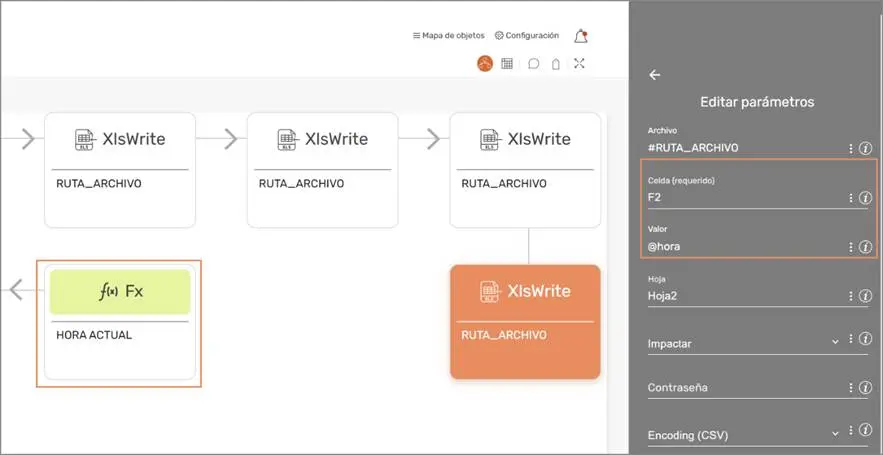Open the Hoja field options menu
The image size is (883, 455).
[851, 296]
